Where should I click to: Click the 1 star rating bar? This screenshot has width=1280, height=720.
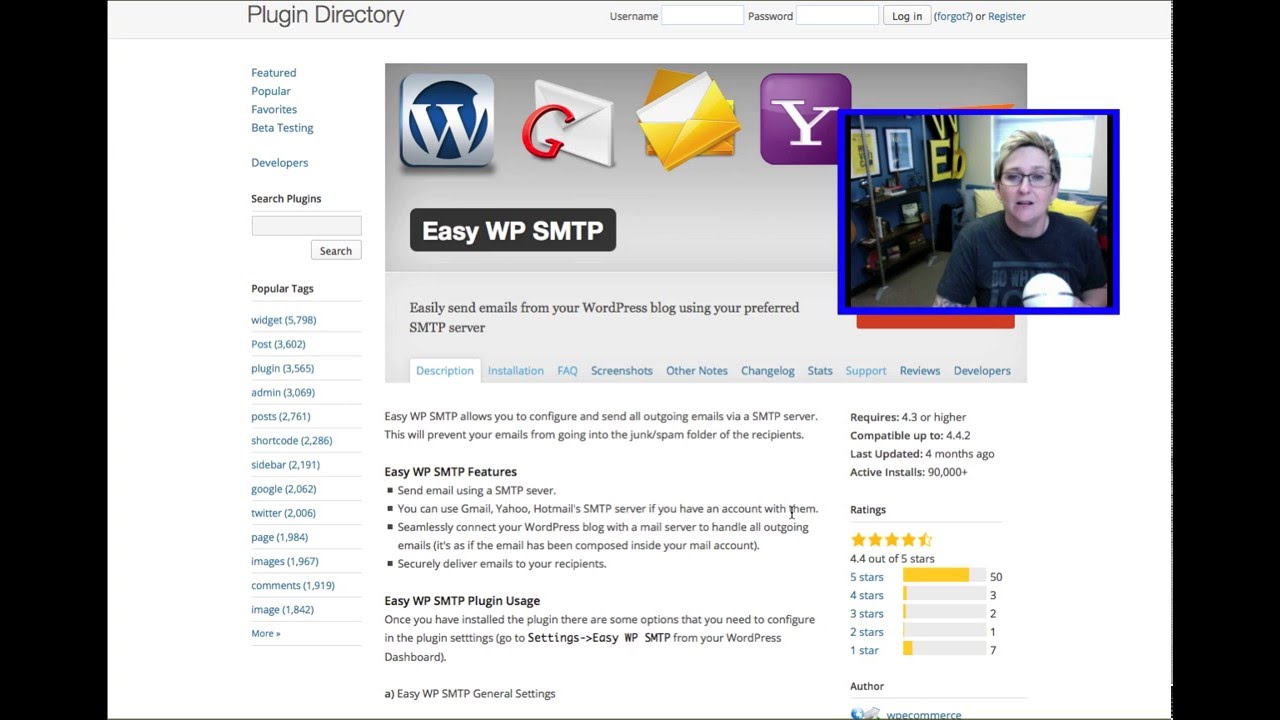pyautogui.click(x=944, y=649)
